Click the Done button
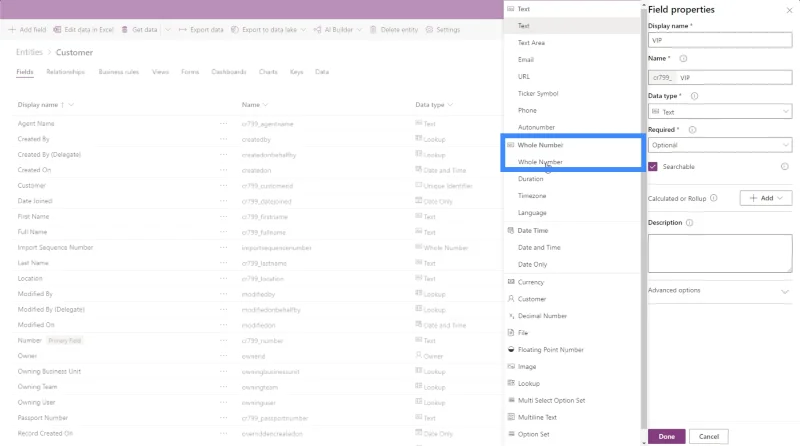The image size is (800, 446). [x=666, y=436]
